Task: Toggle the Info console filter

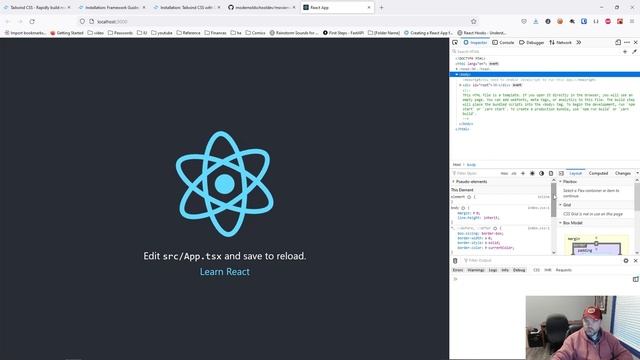Action: [505, 270]
